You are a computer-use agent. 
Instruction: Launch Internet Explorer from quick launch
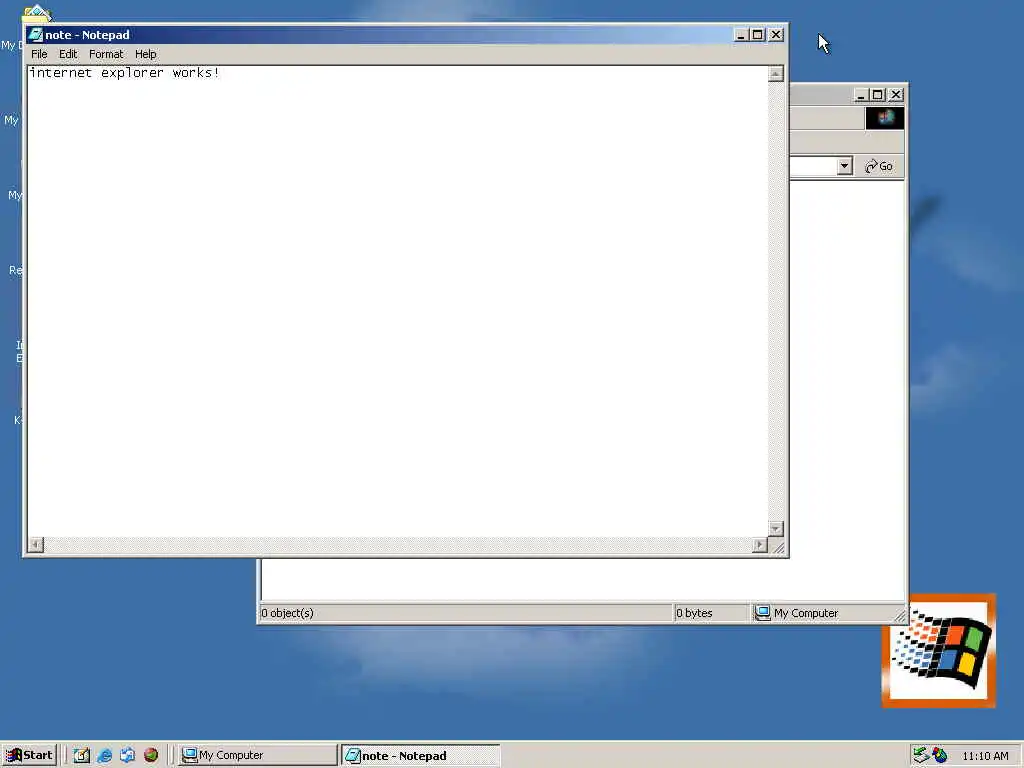coord(104,755)
